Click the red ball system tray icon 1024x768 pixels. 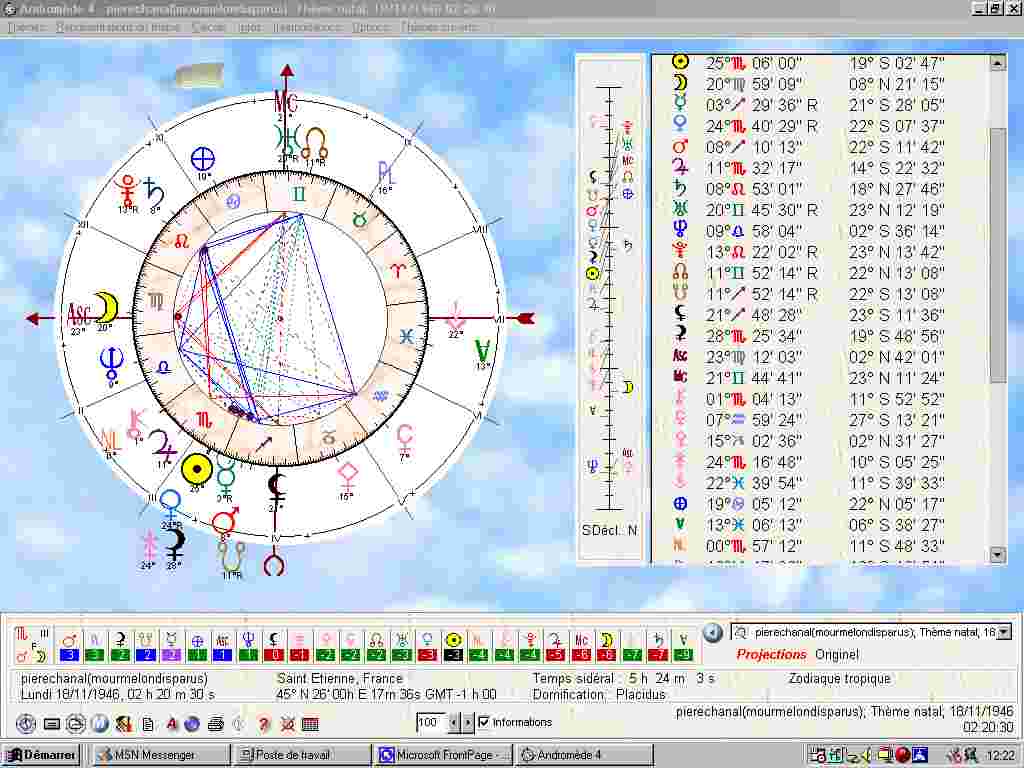pyautogui.click(x=903, y=756)
